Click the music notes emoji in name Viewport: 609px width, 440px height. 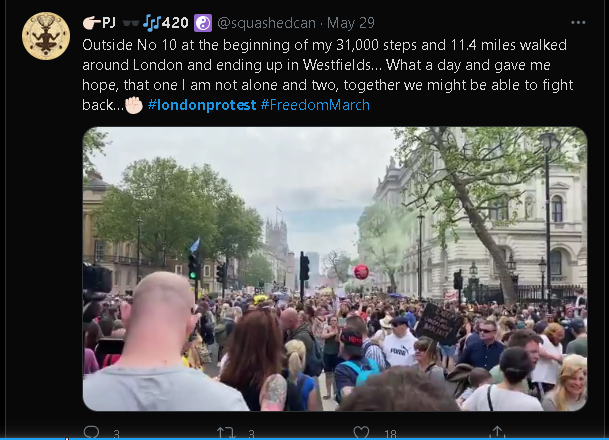[x=151, y=23]
